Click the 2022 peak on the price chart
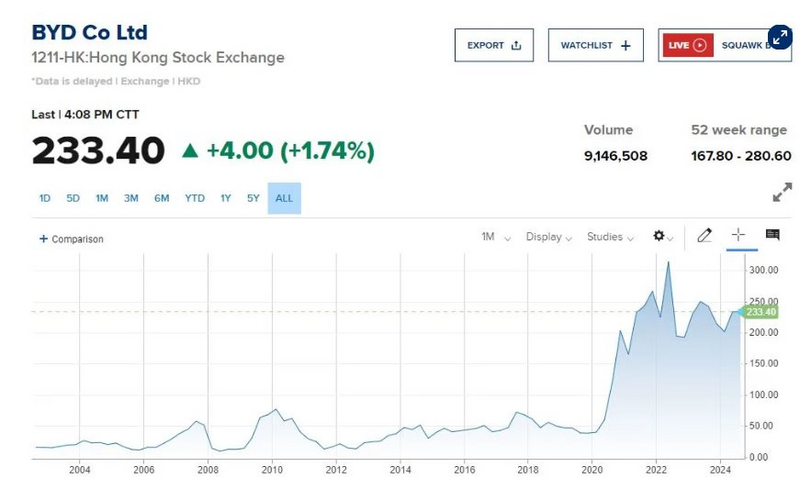The height and width of the screenshot is (500, 800). (668, 263)
